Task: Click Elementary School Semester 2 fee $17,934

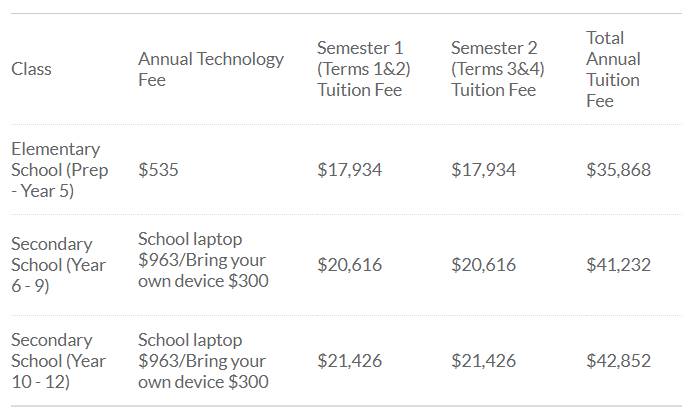Action: point(483,170)
